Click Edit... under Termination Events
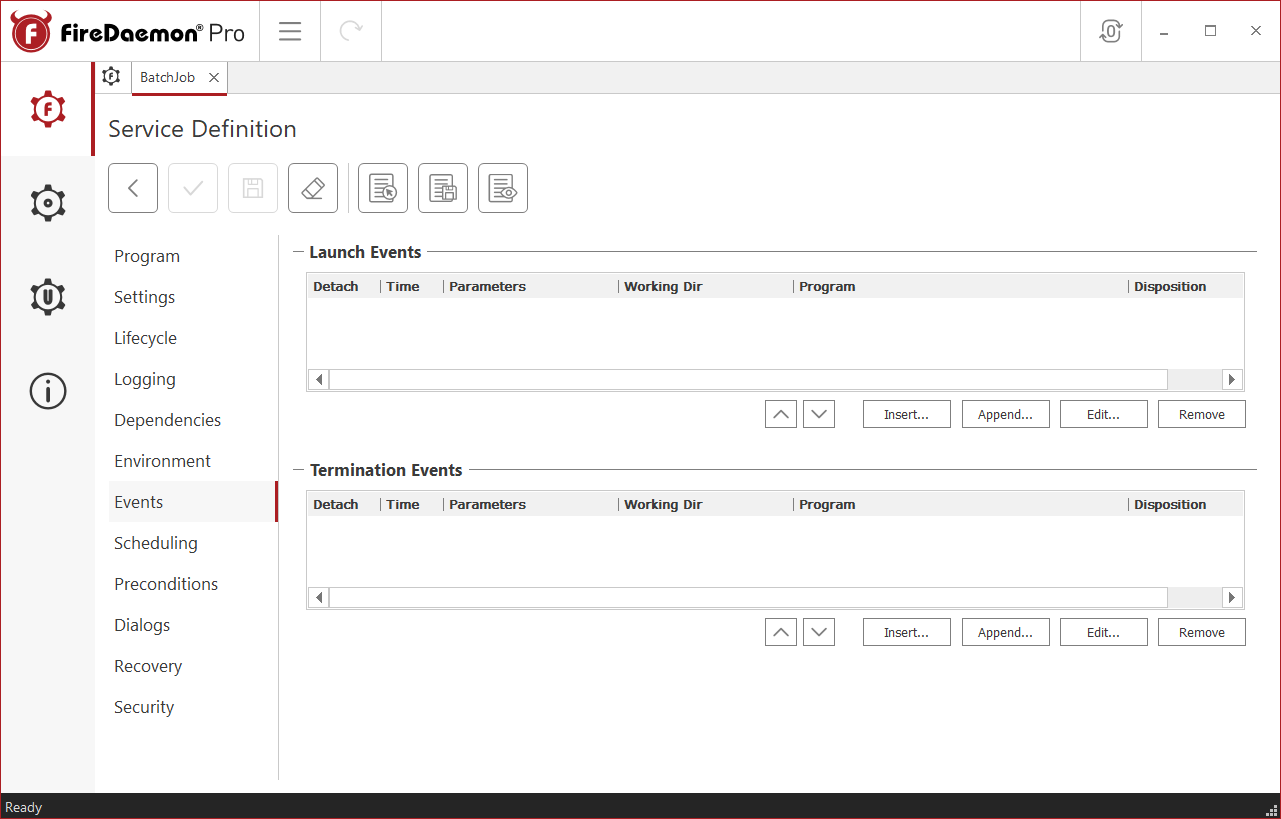1281x819 pixels. 1104,632
